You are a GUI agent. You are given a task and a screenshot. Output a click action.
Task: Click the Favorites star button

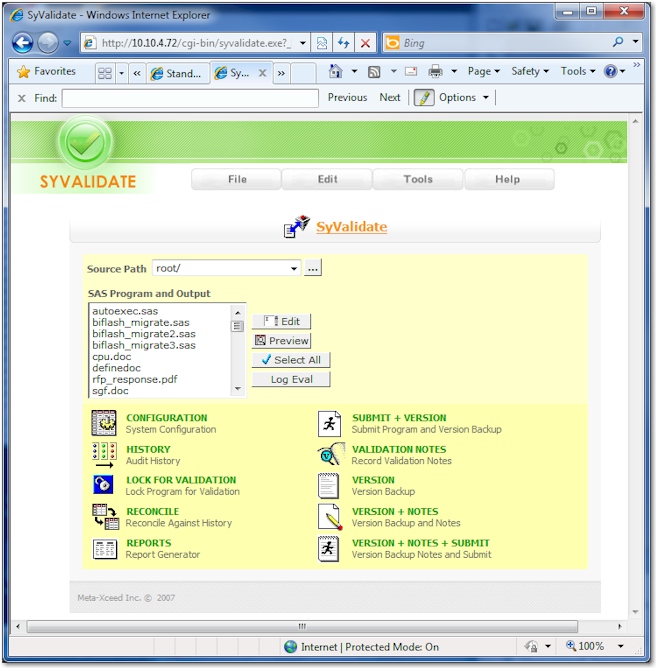click(47, 71)
